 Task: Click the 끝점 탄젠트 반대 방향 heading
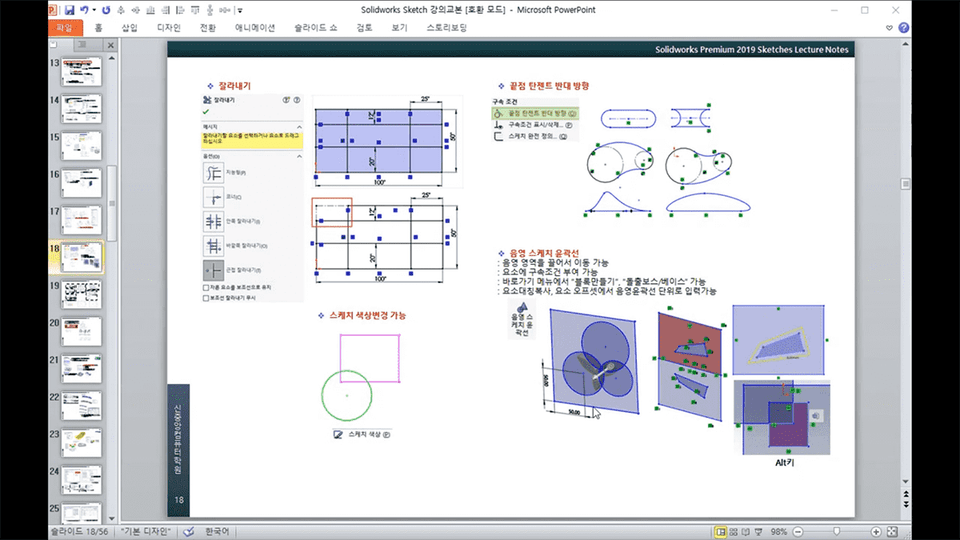pos(549,86)
